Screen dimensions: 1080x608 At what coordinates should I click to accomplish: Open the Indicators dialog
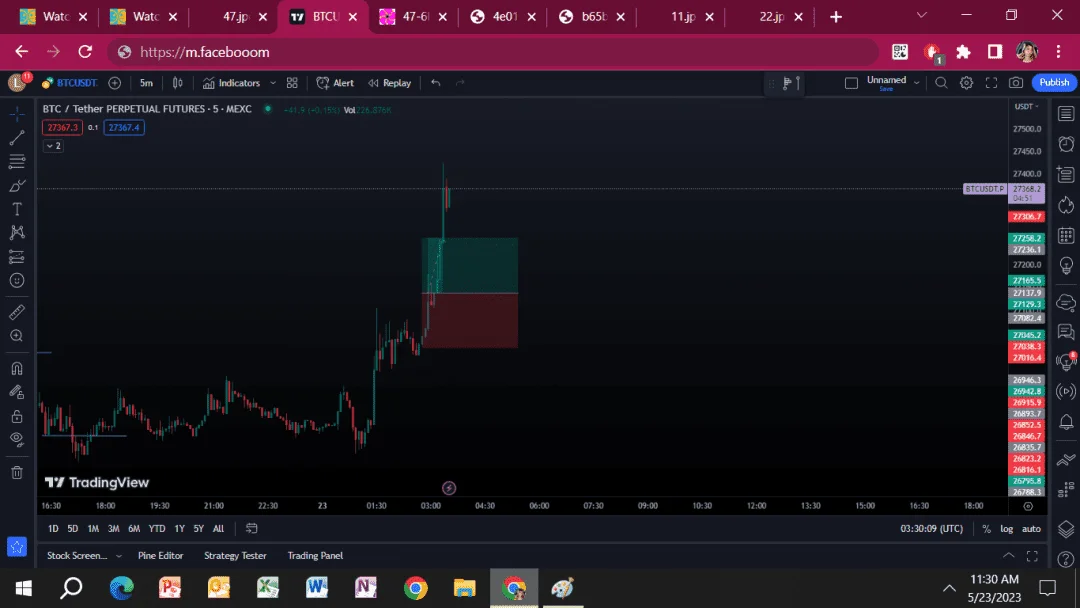[x=231, y=83]
